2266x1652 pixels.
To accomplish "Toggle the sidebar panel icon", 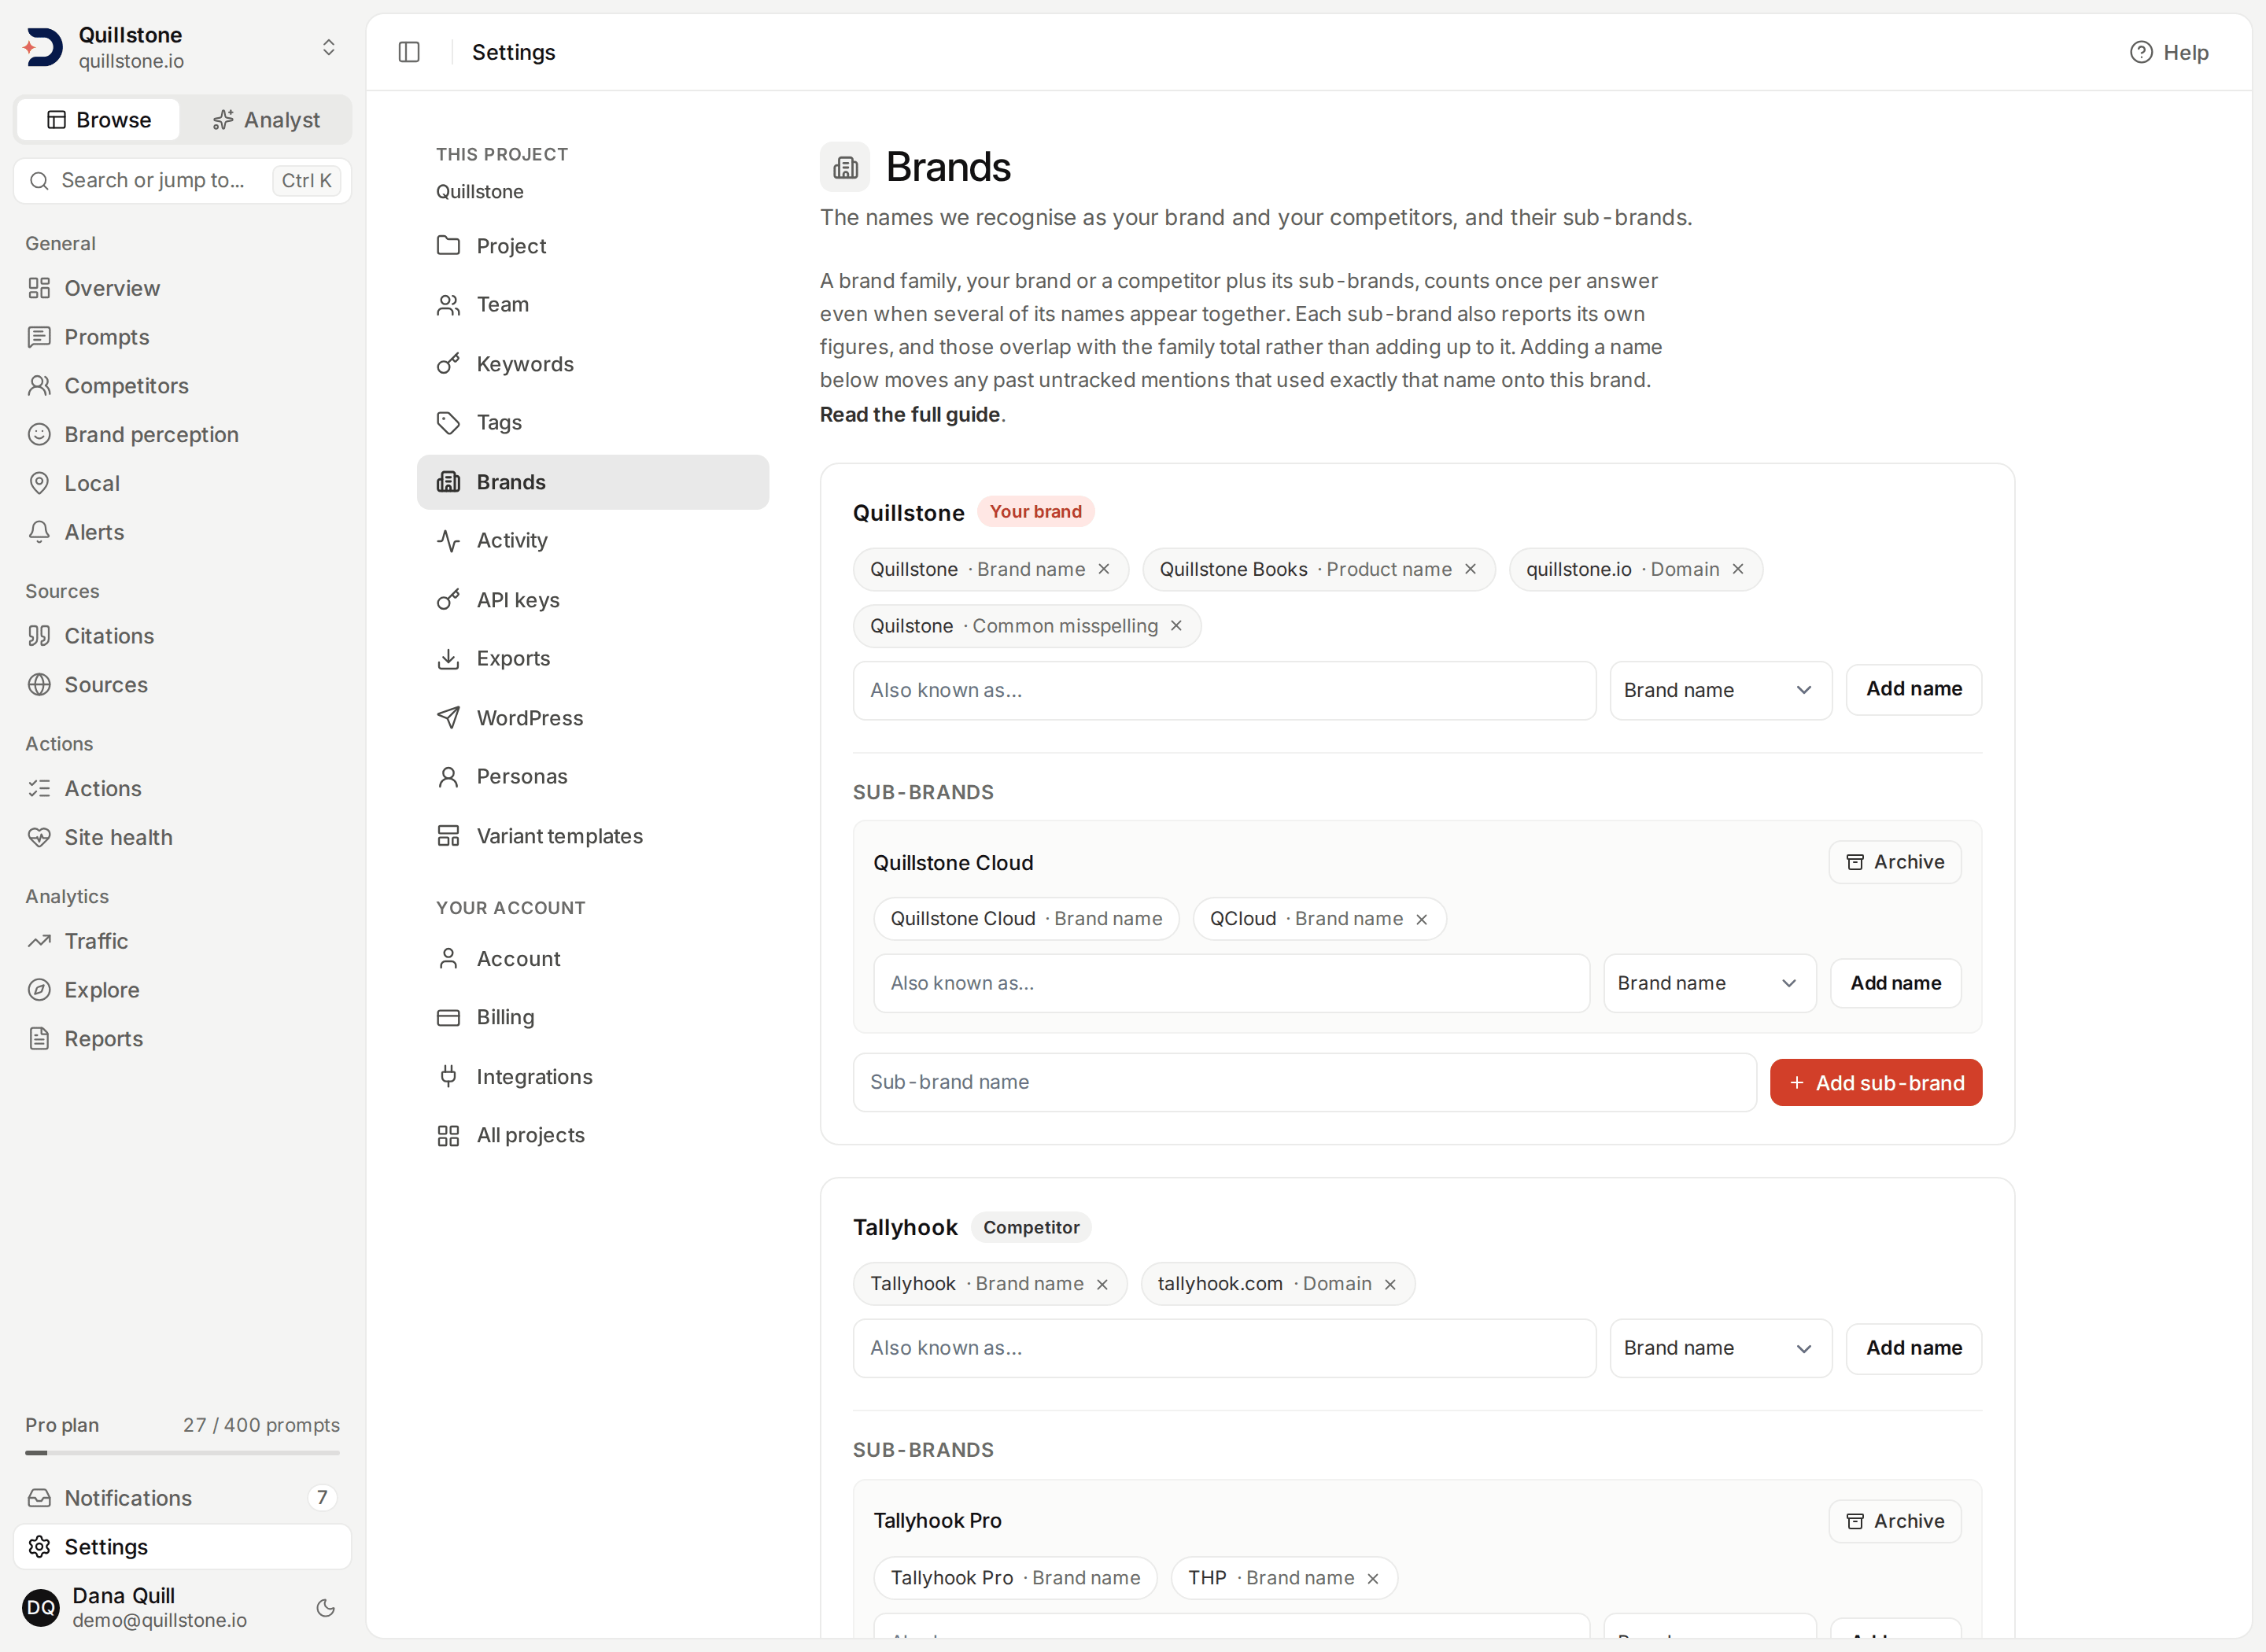I will coord(409,52).
